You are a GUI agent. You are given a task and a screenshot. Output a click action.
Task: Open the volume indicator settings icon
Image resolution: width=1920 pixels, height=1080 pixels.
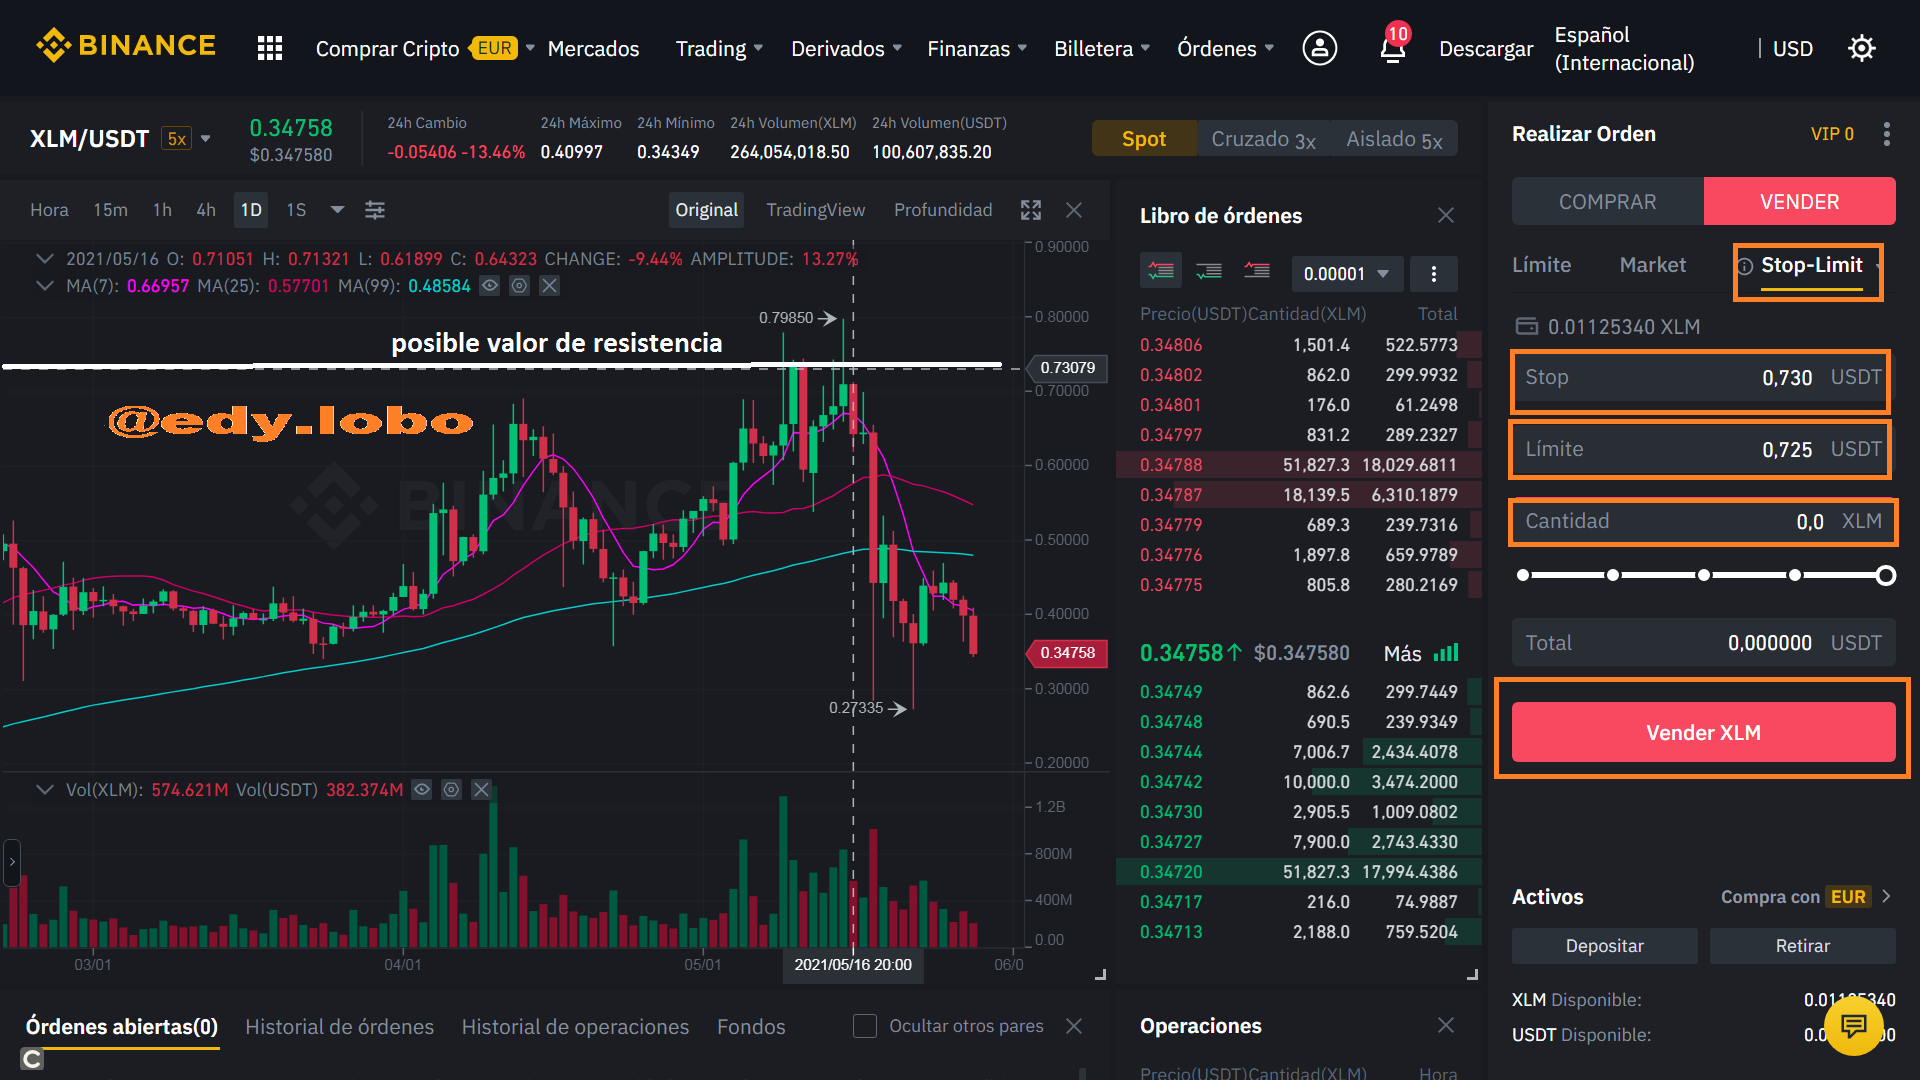tap(452, 790)
